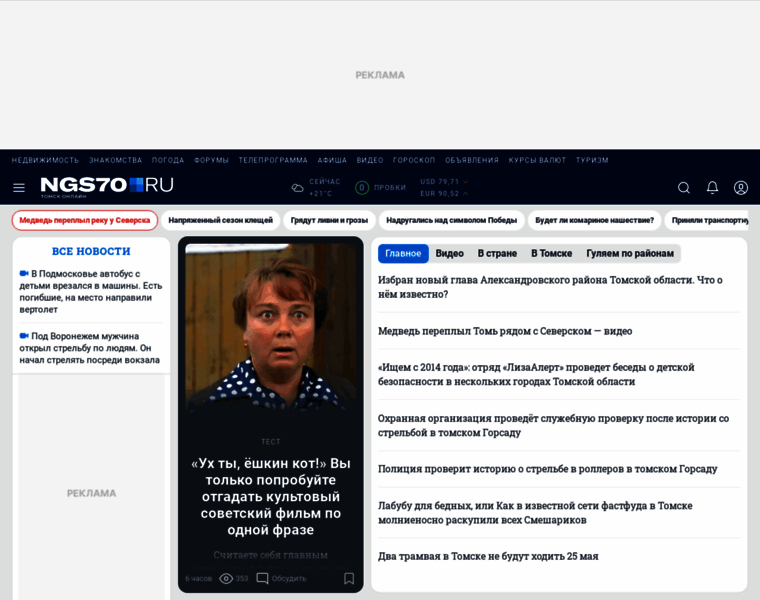This screenshot has height=600, width=760.
Task: Open the ЛизаАлерт child safety article
Action: (536, 374)
